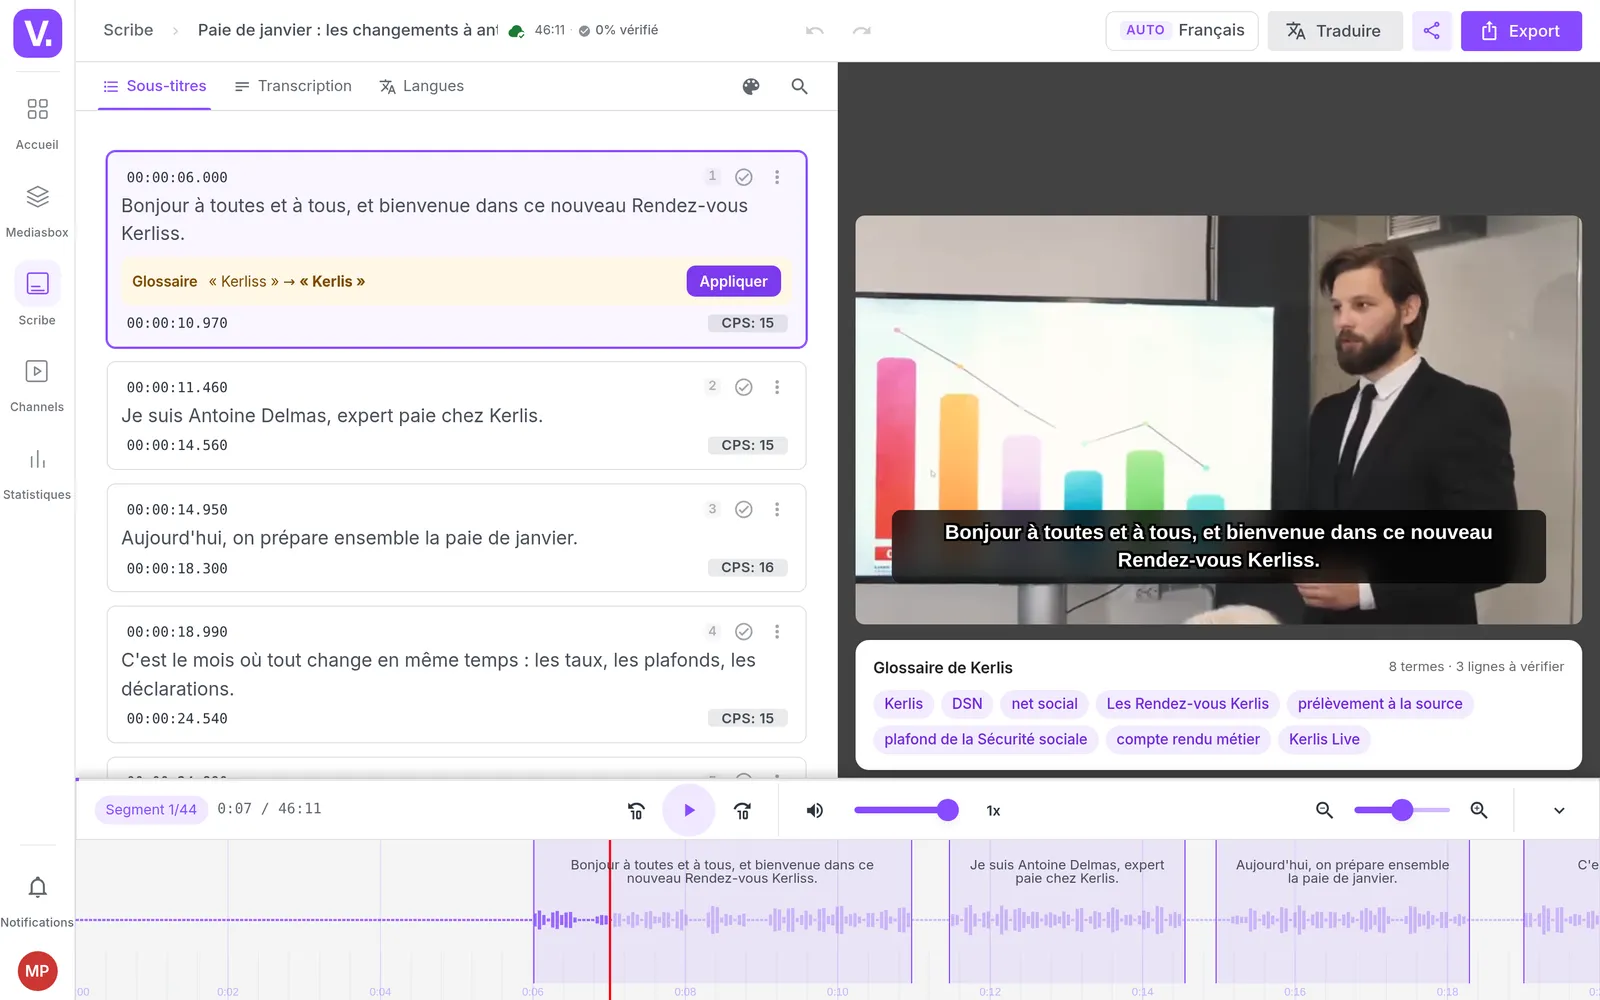
Task: Click the V. app logo
Action: pos(38,33)
